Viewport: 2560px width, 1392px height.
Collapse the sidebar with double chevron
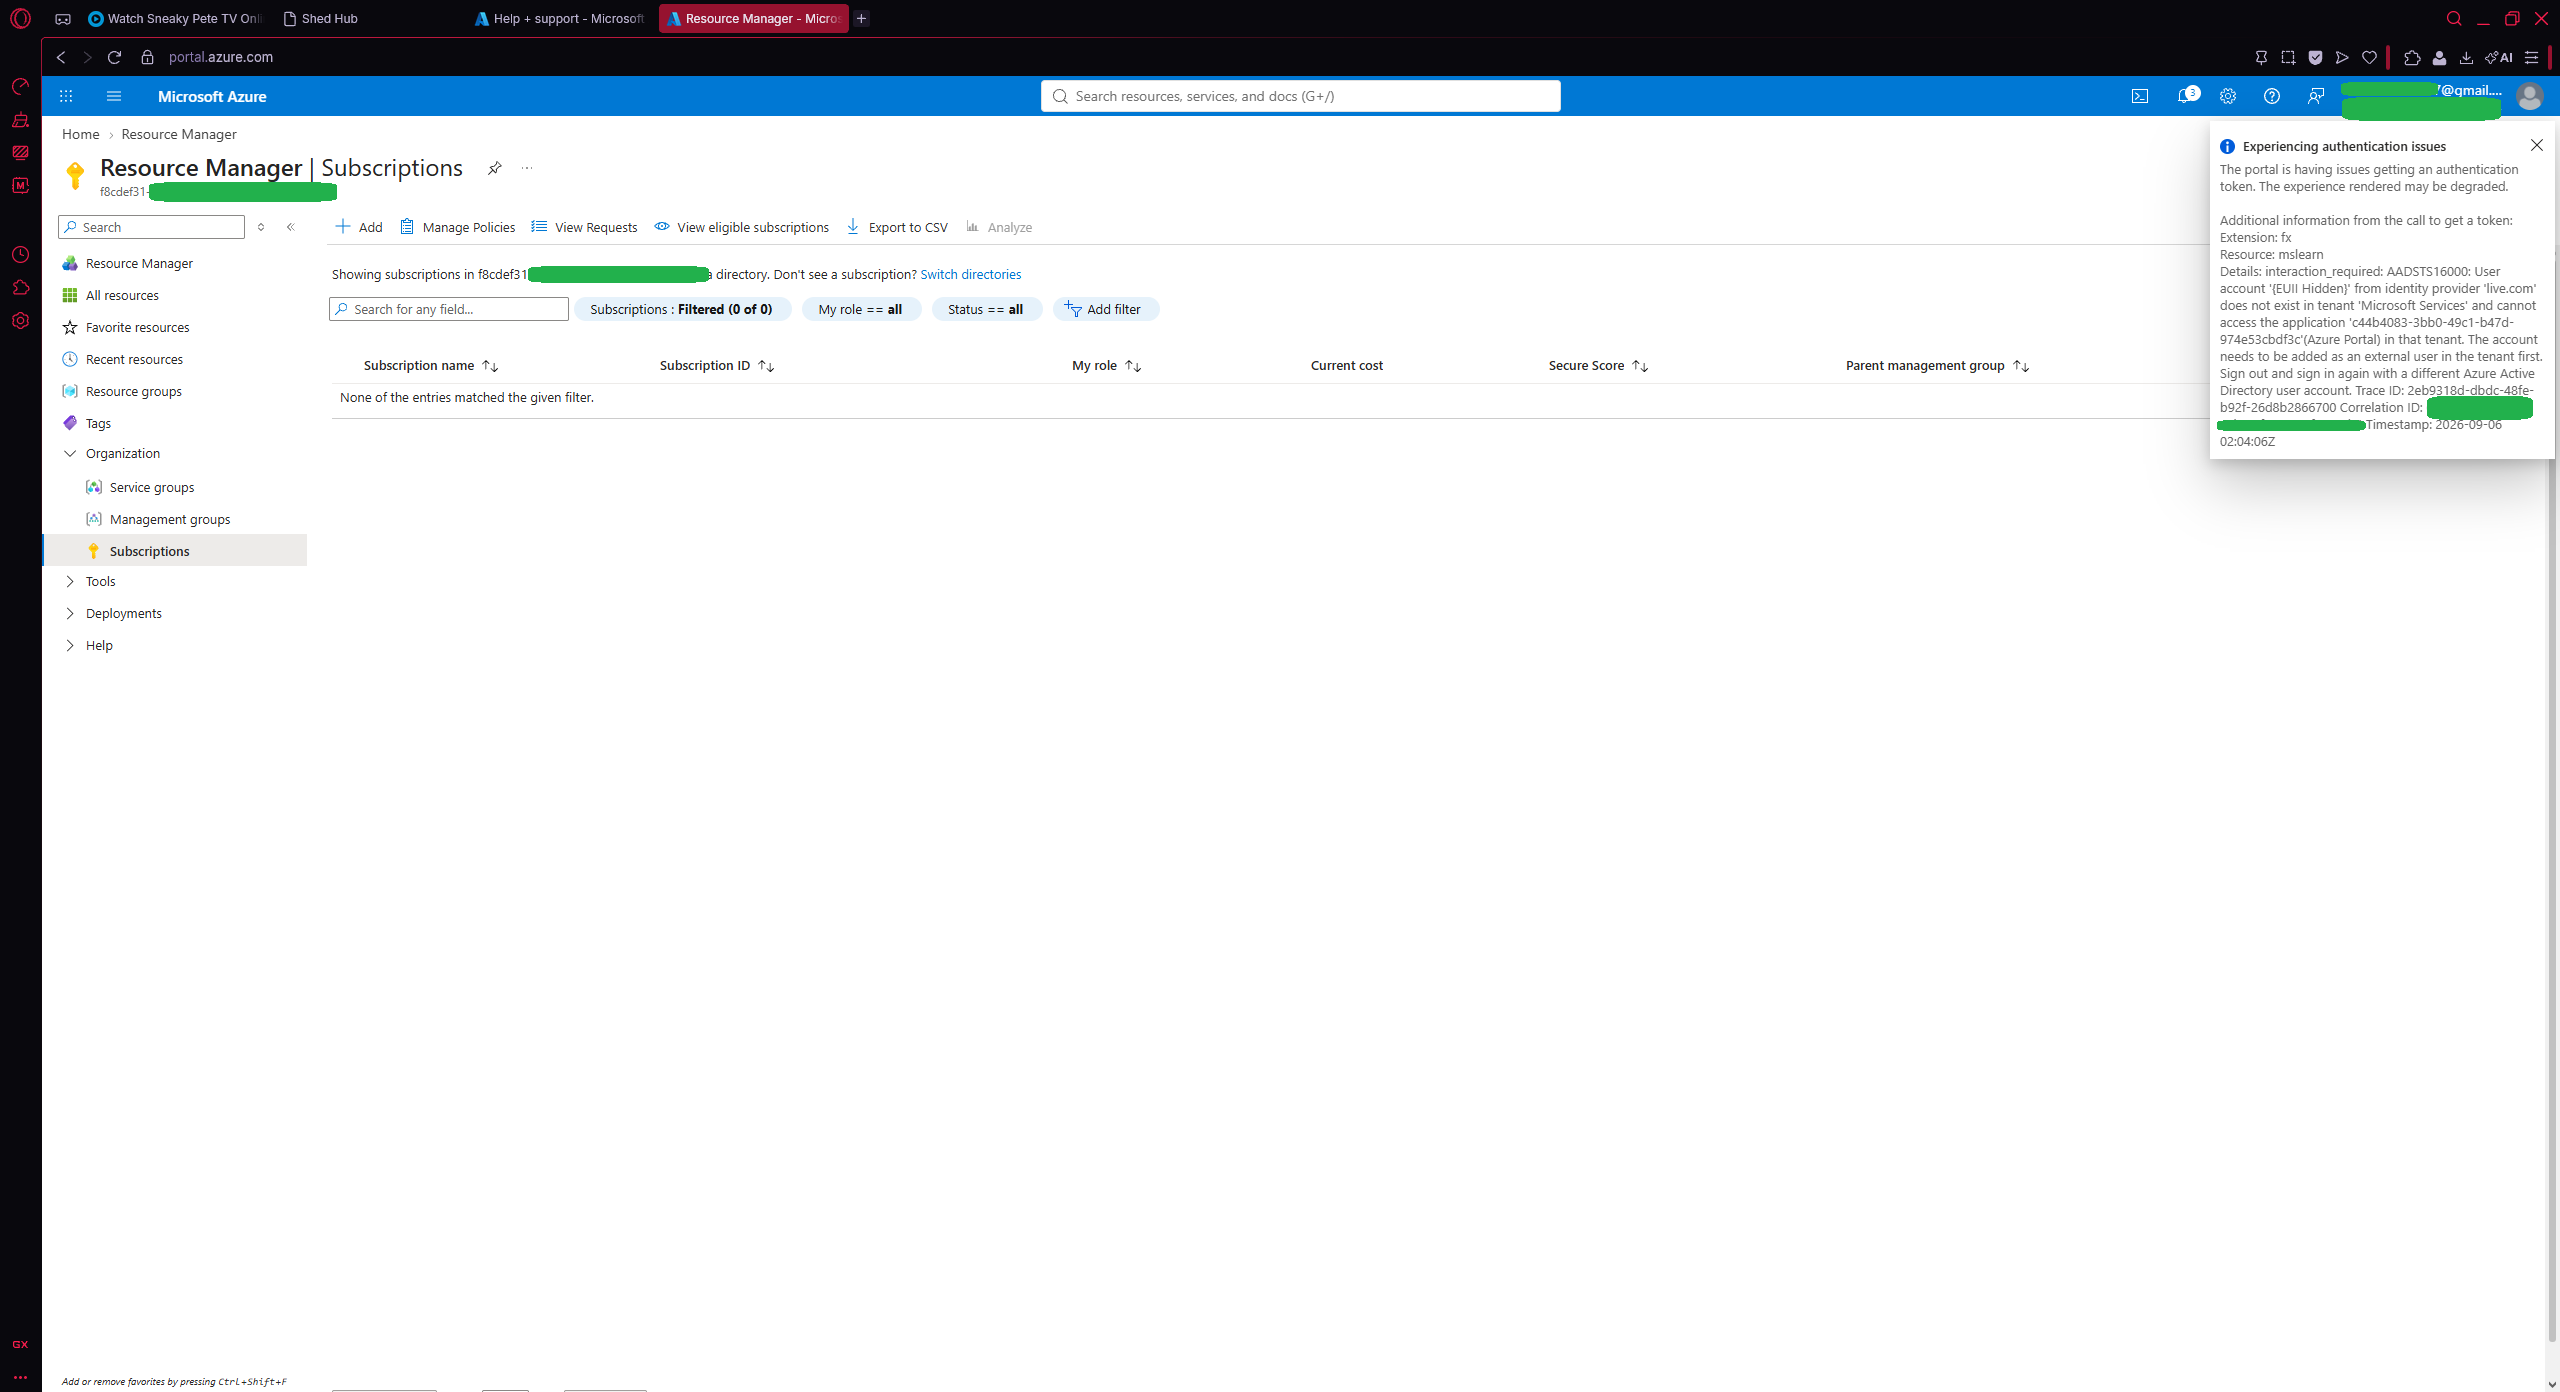point(291,227)
